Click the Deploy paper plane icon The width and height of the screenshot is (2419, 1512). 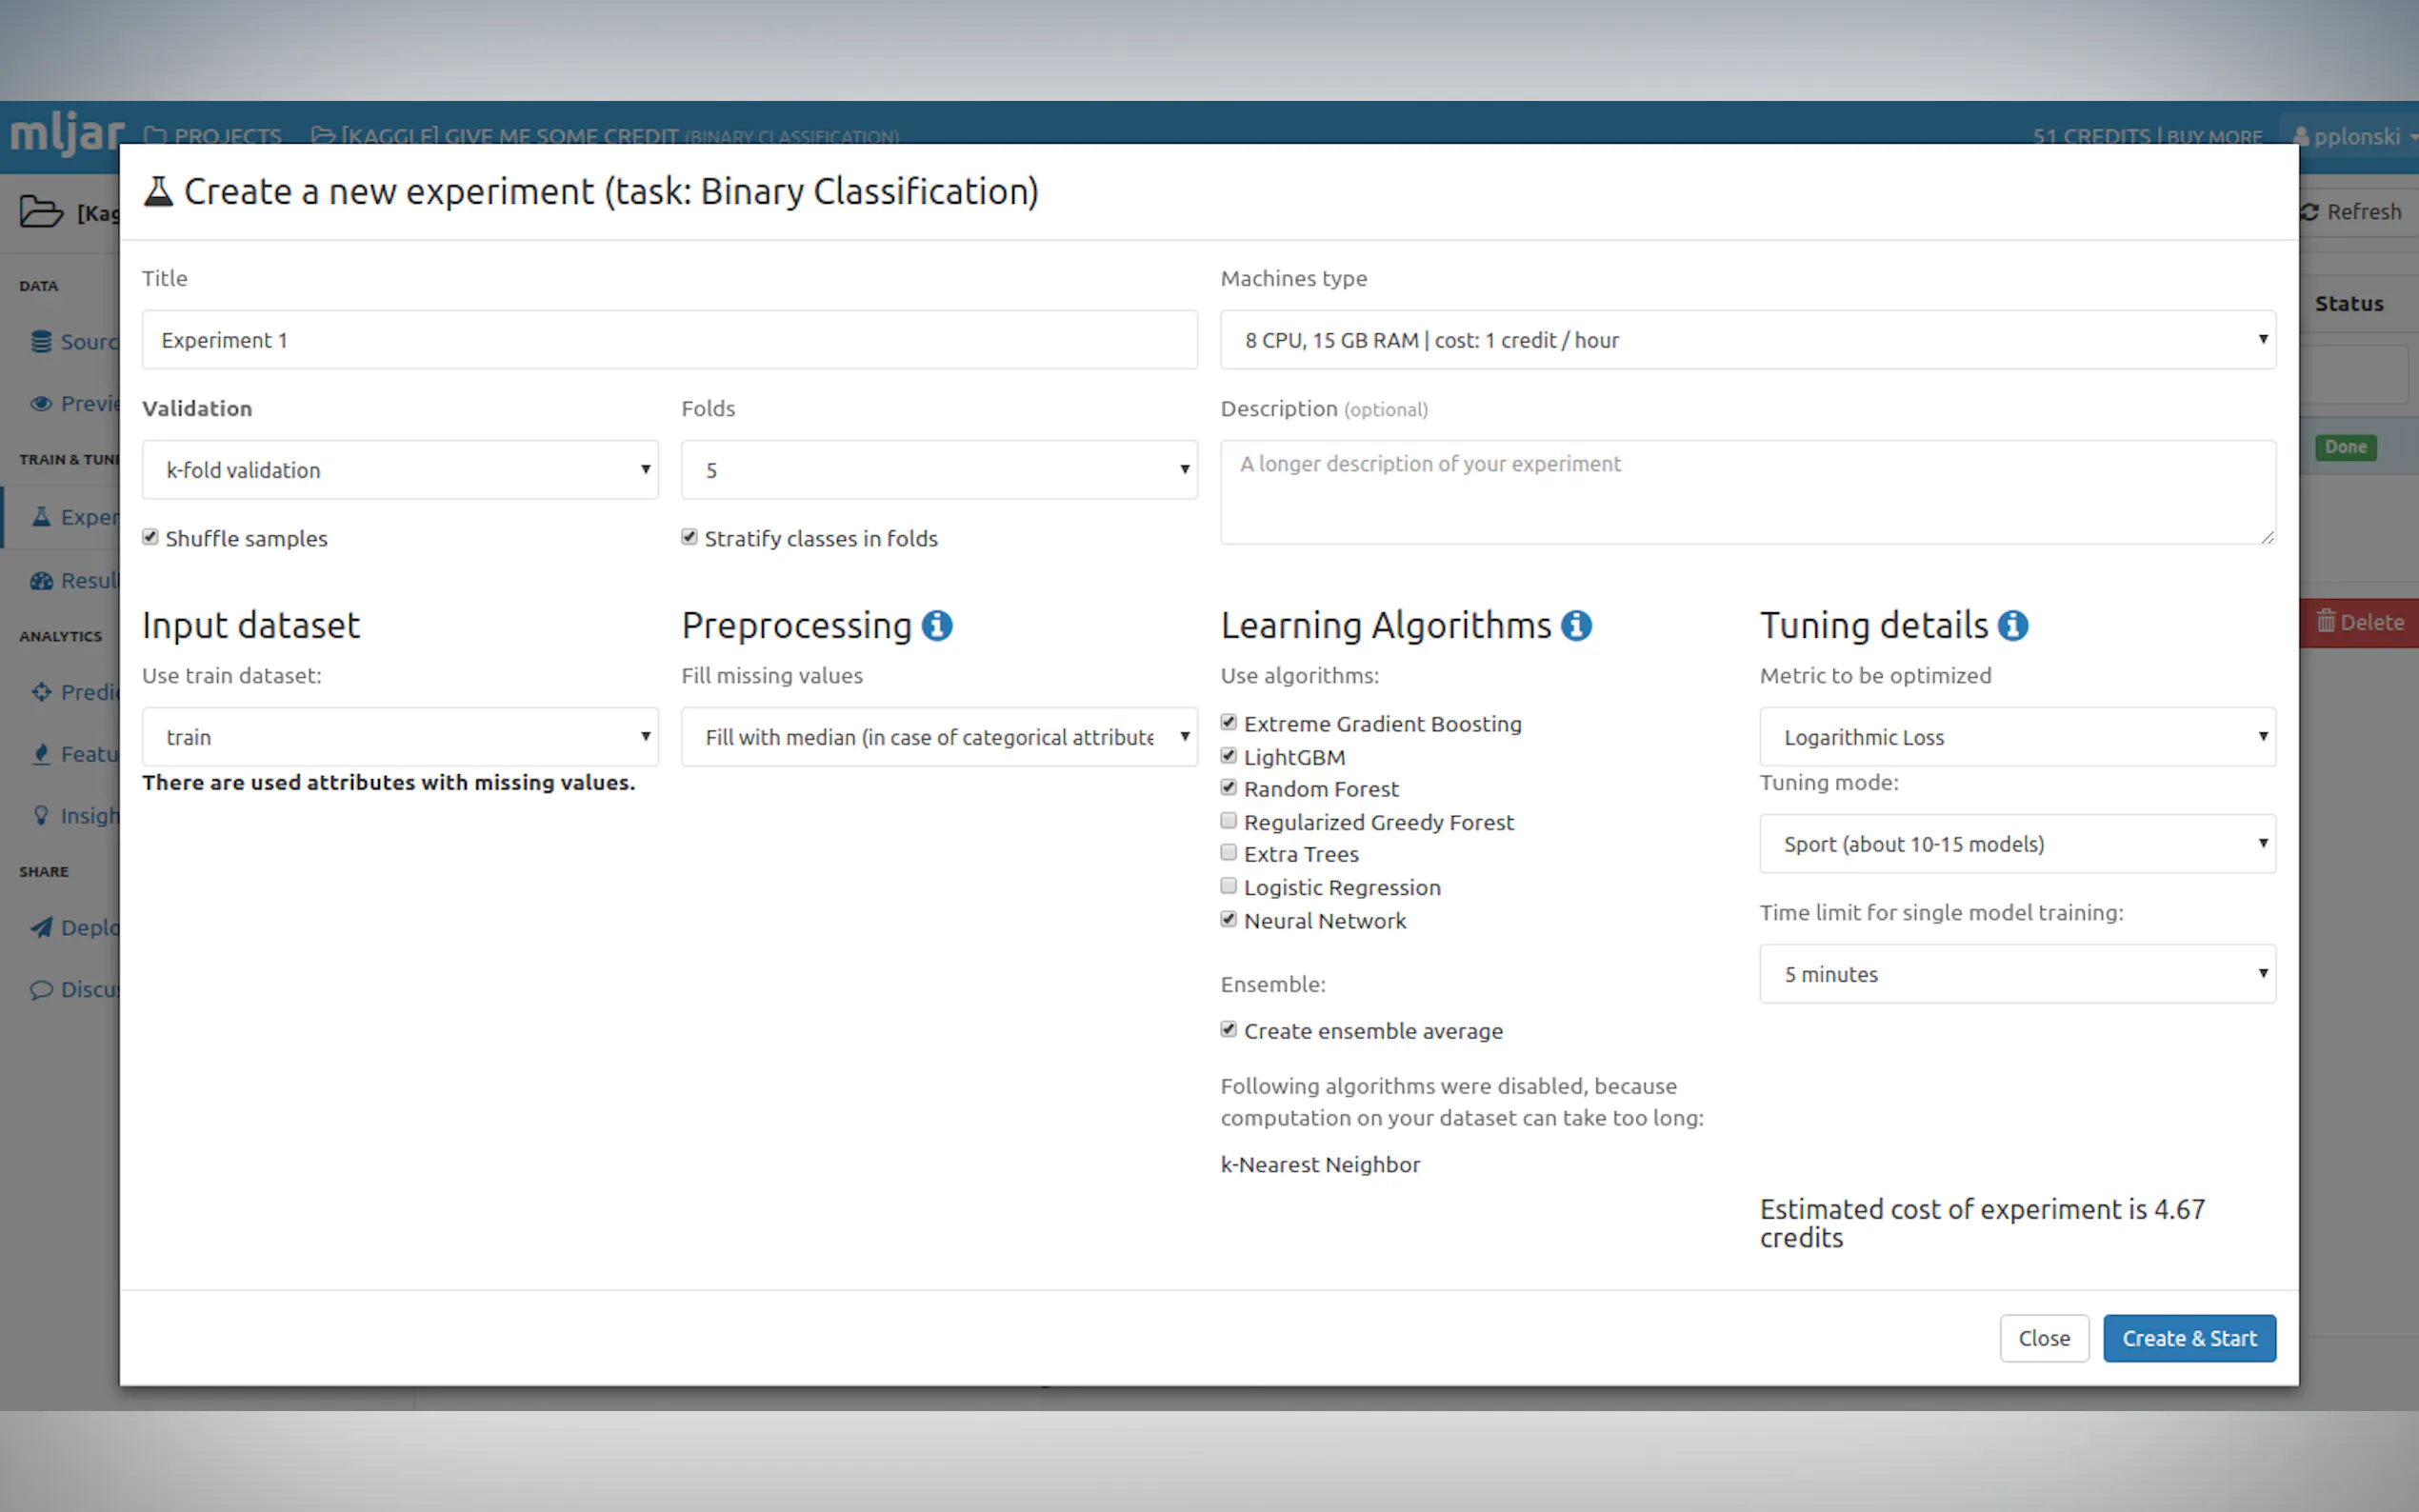(x=41, y=928)
